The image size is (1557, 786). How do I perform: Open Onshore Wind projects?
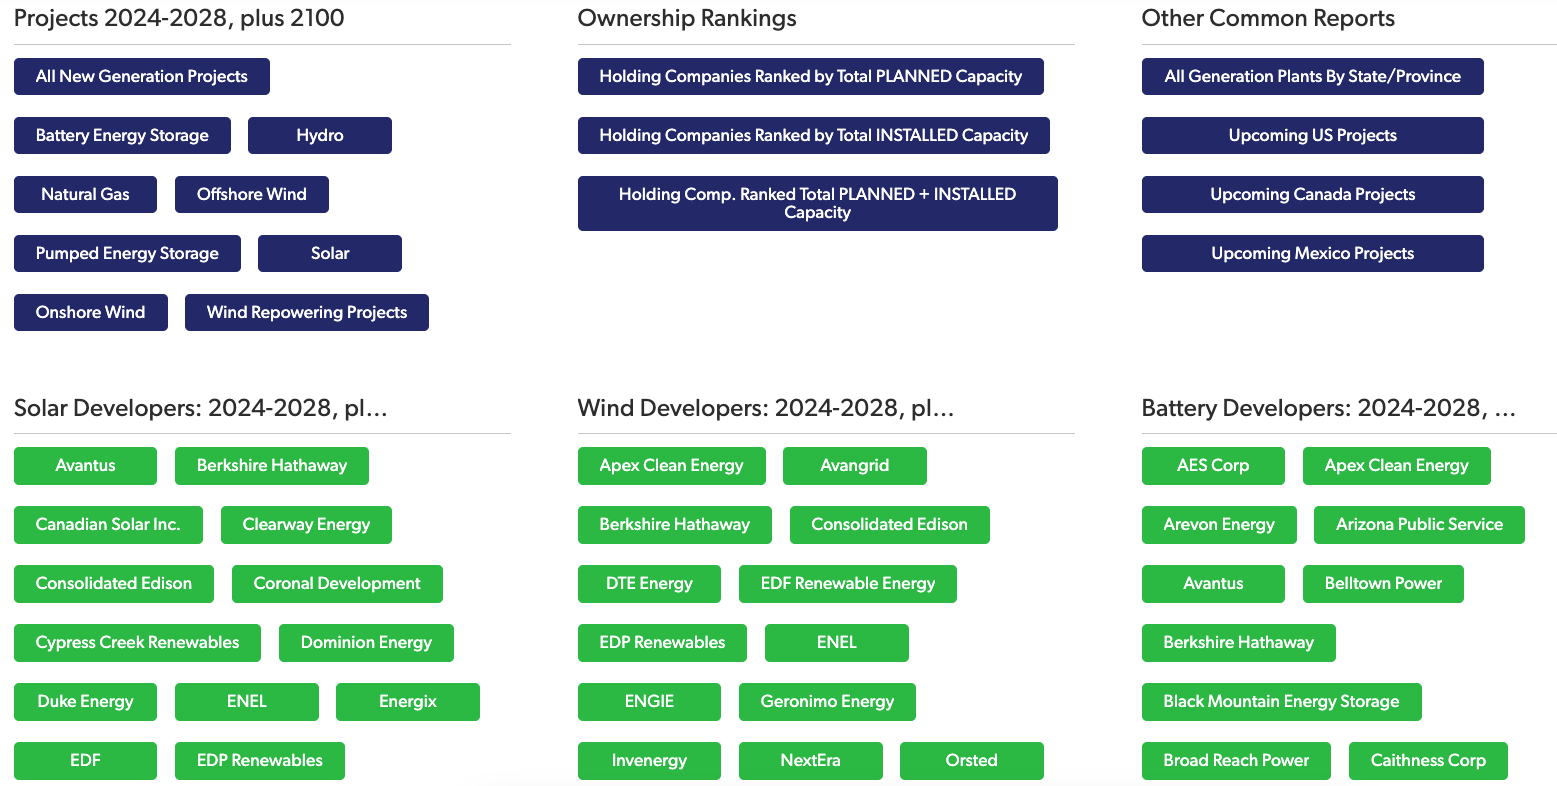click(x=91, y=312)
